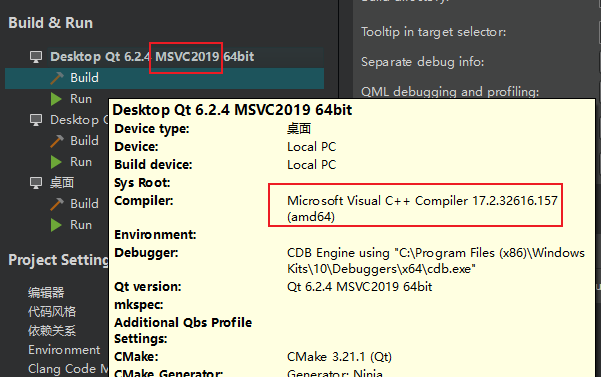Click monitor icon beside 桌面 kit
Screen dimensions: 601x377
(36, 183)
